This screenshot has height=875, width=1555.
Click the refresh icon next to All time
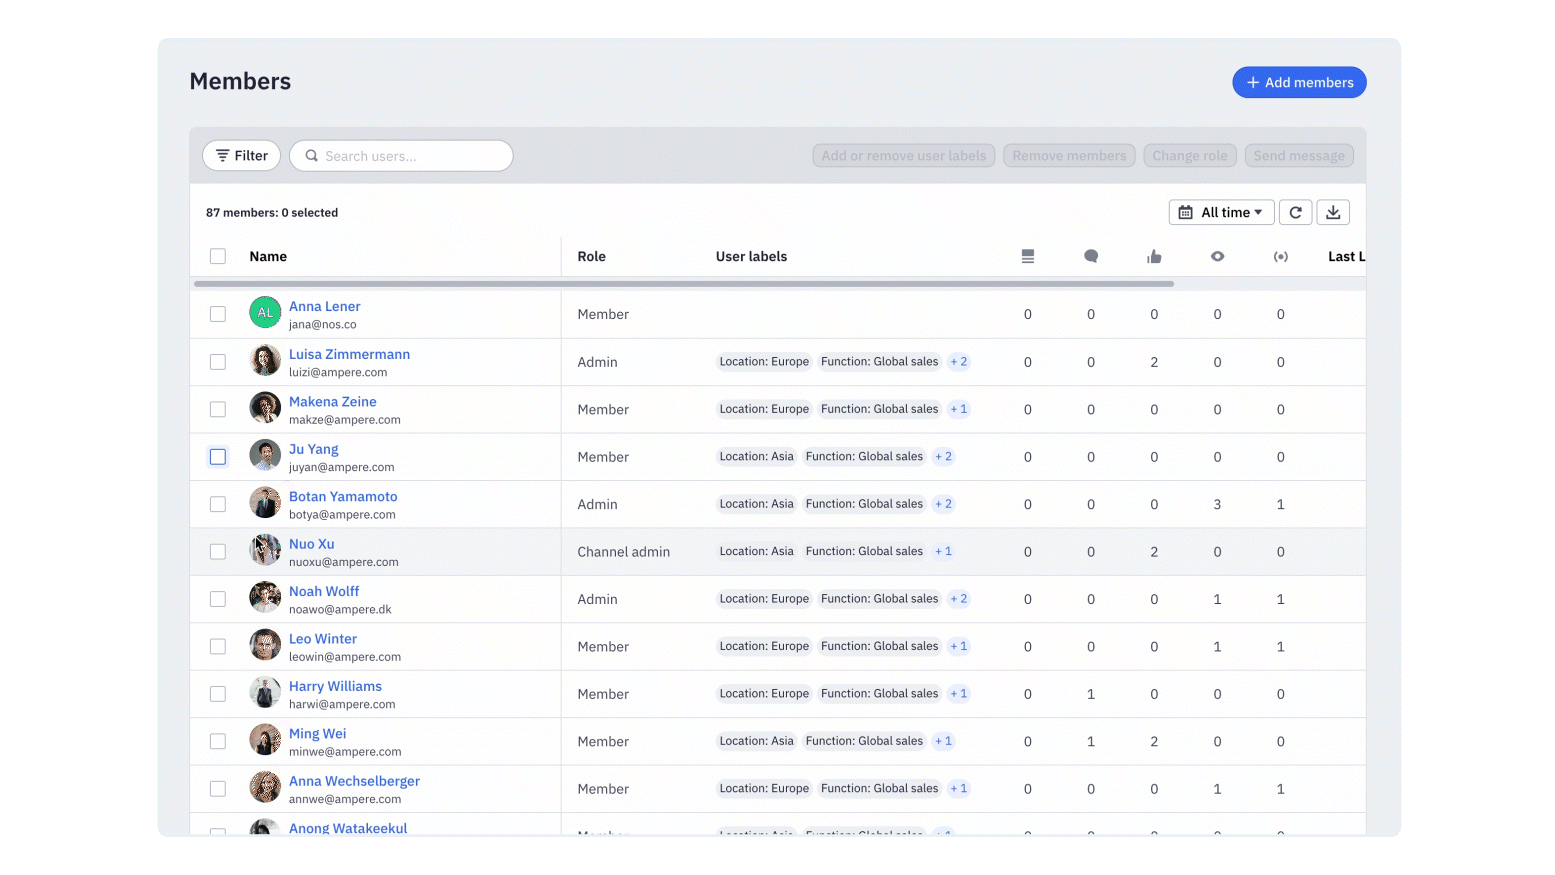tap(1295, 212)
